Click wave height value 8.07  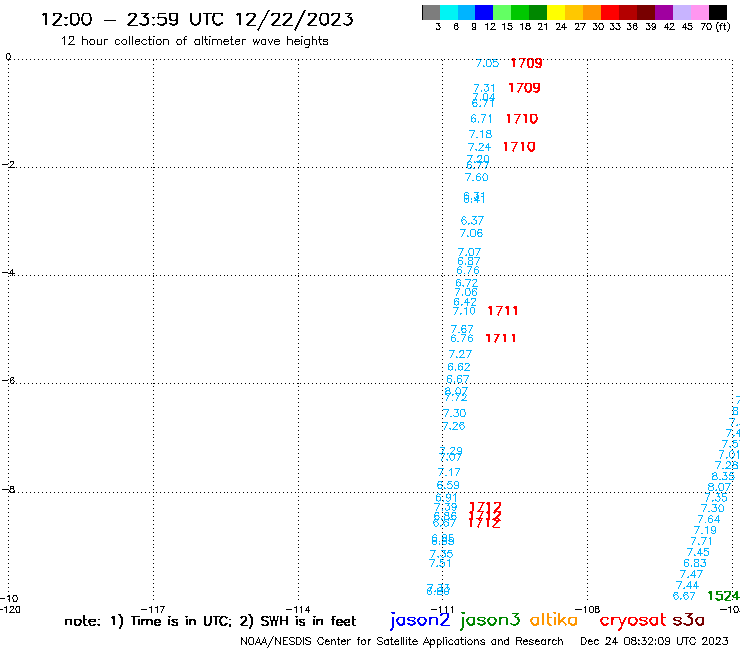tap(719, 487)
